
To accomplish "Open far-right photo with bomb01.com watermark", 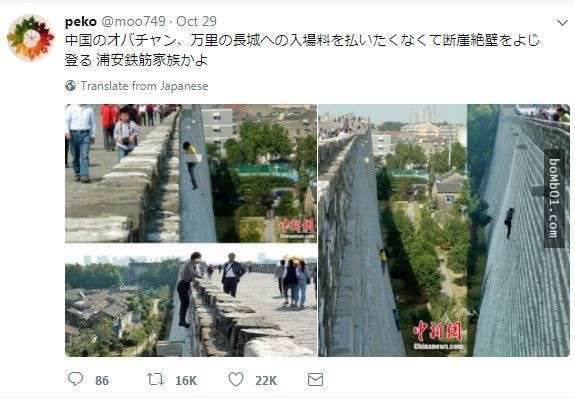I will tap(519, 230).
